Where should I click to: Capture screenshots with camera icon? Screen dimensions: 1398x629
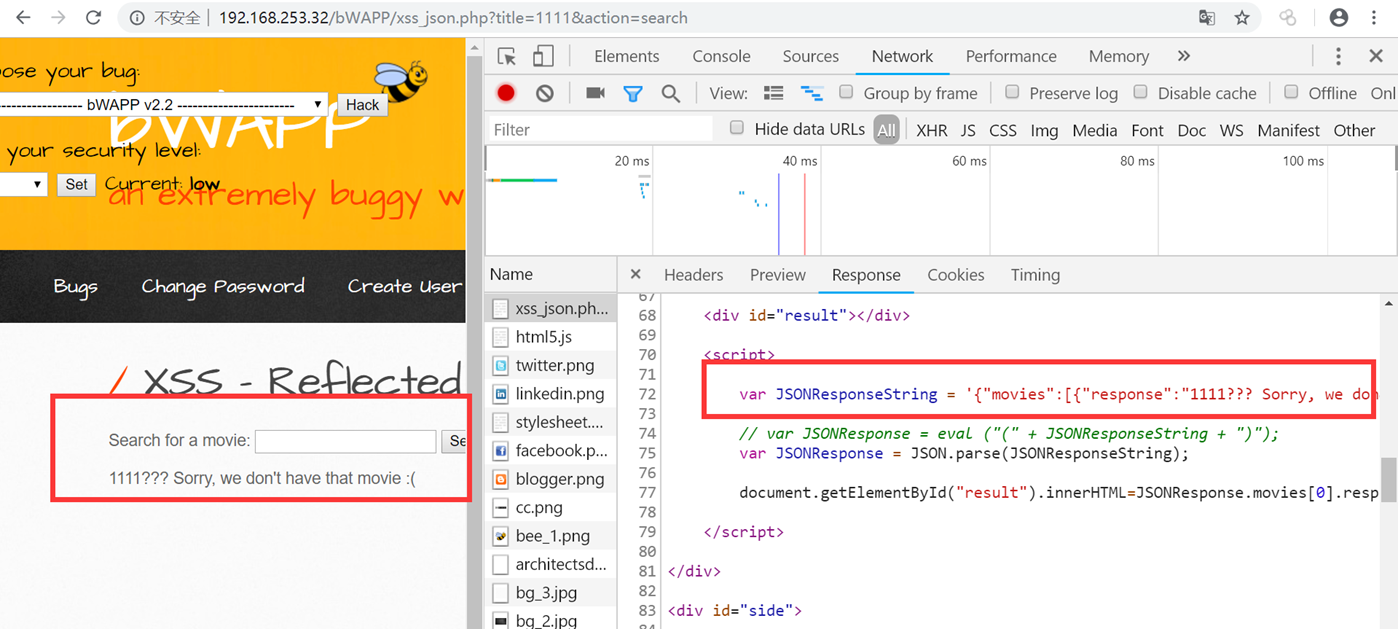pyautogui.click(x=595, y=93)
